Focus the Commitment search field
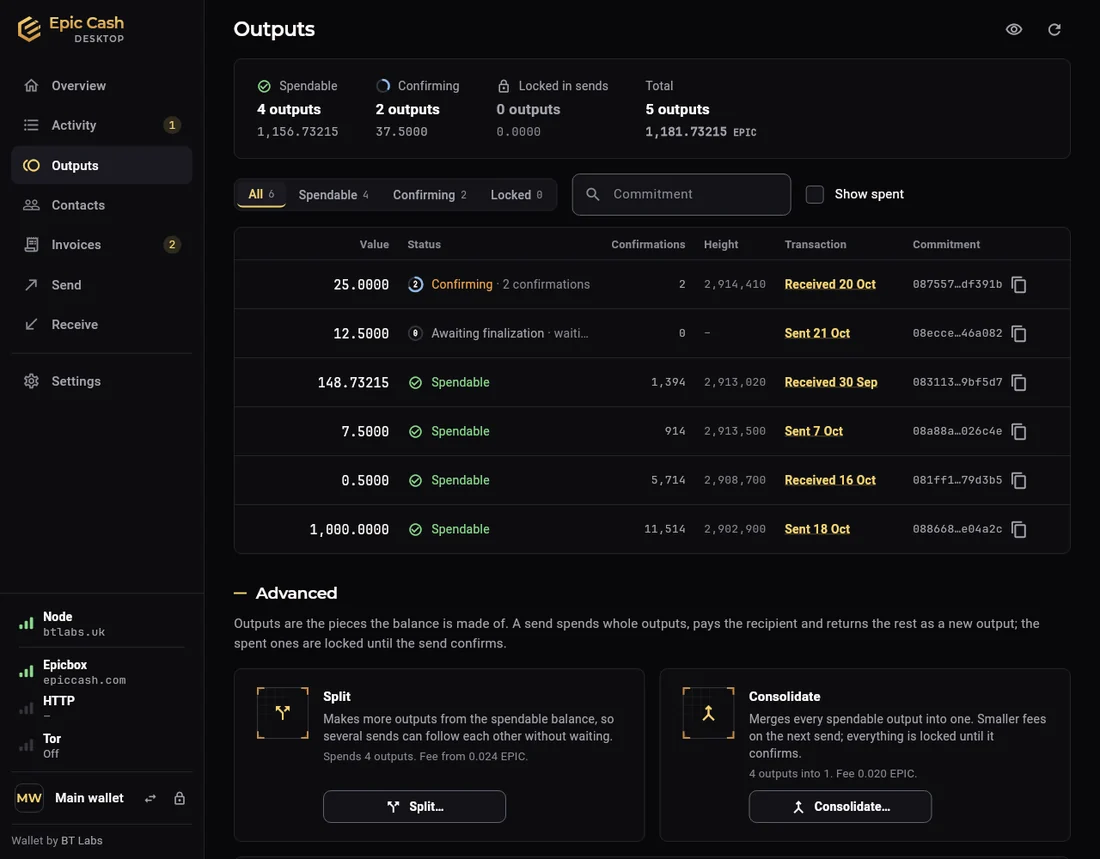Screen dimensions: 1100x859 681,194
